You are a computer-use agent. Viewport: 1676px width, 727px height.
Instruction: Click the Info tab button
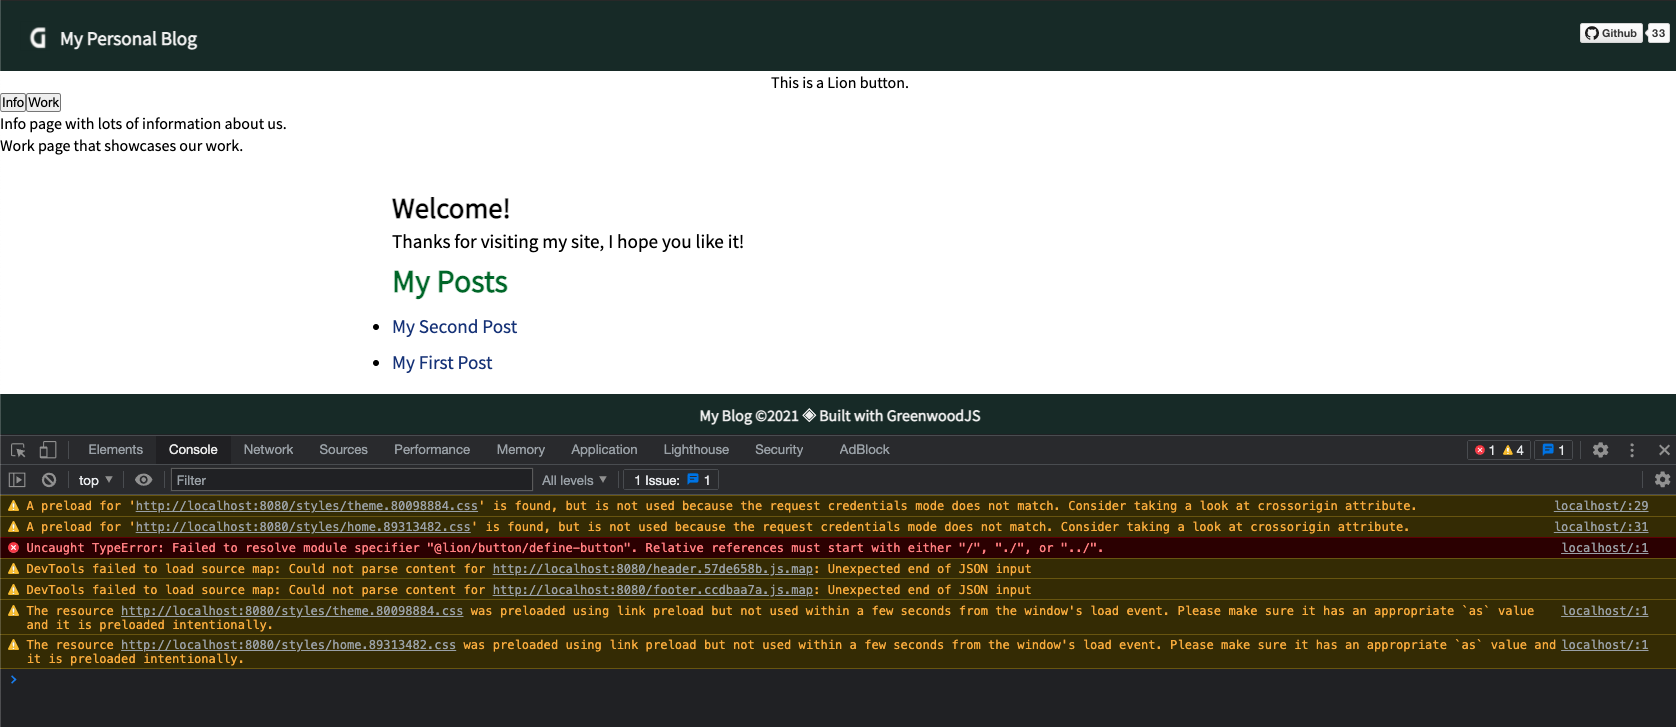coord(13,102)
